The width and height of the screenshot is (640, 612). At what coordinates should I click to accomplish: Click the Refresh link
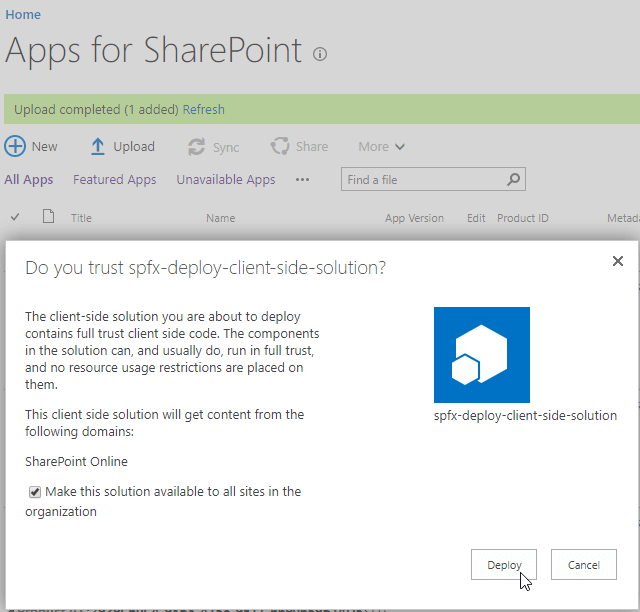pos(203,109)
